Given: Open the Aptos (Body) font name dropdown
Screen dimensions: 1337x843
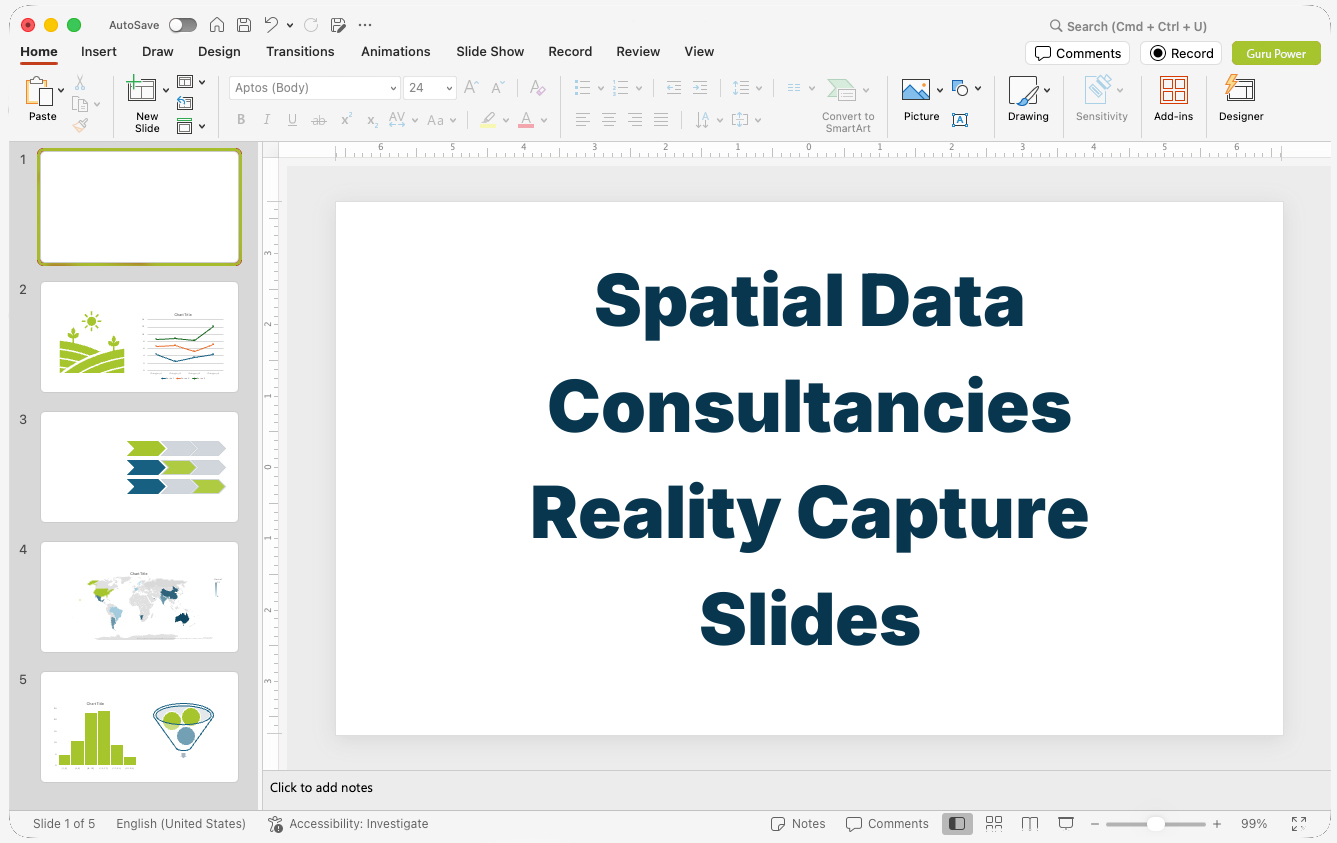Looking at the screenshot, I should coord(393,88).
